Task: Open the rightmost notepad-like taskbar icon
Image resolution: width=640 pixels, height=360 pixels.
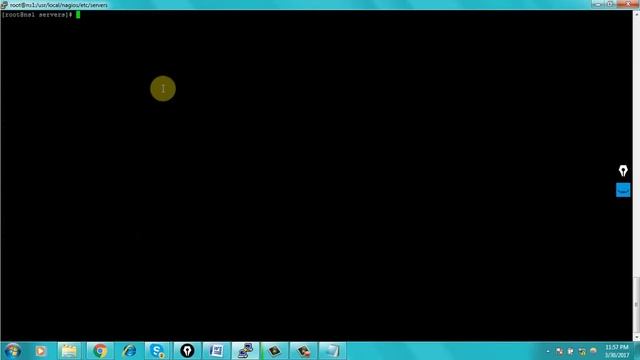Action: [332, 351]
